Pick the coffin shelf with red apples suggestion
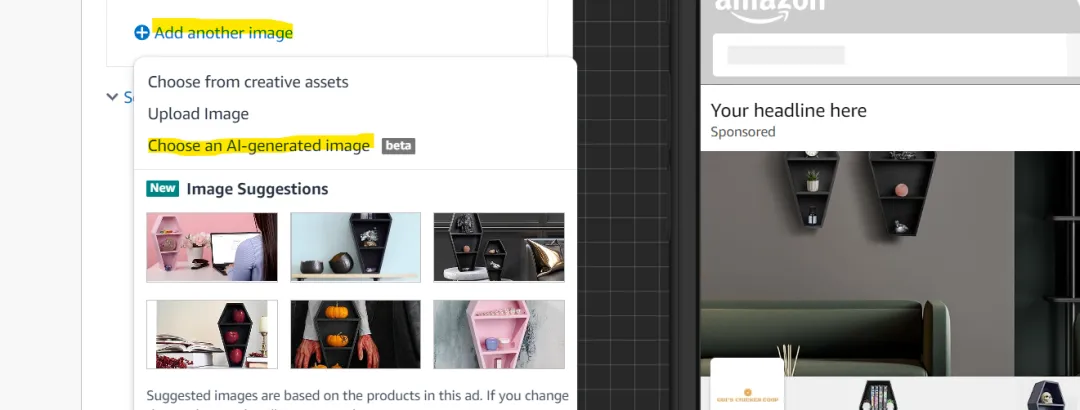 coord(211,334)
